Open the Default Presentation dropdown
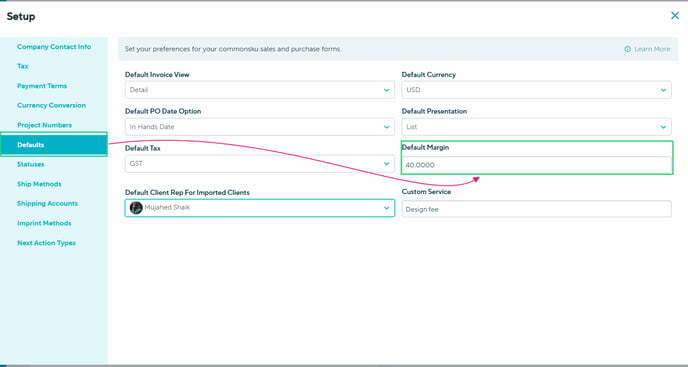This screenshot has height=367, width=688. click(x=536, y=127)
